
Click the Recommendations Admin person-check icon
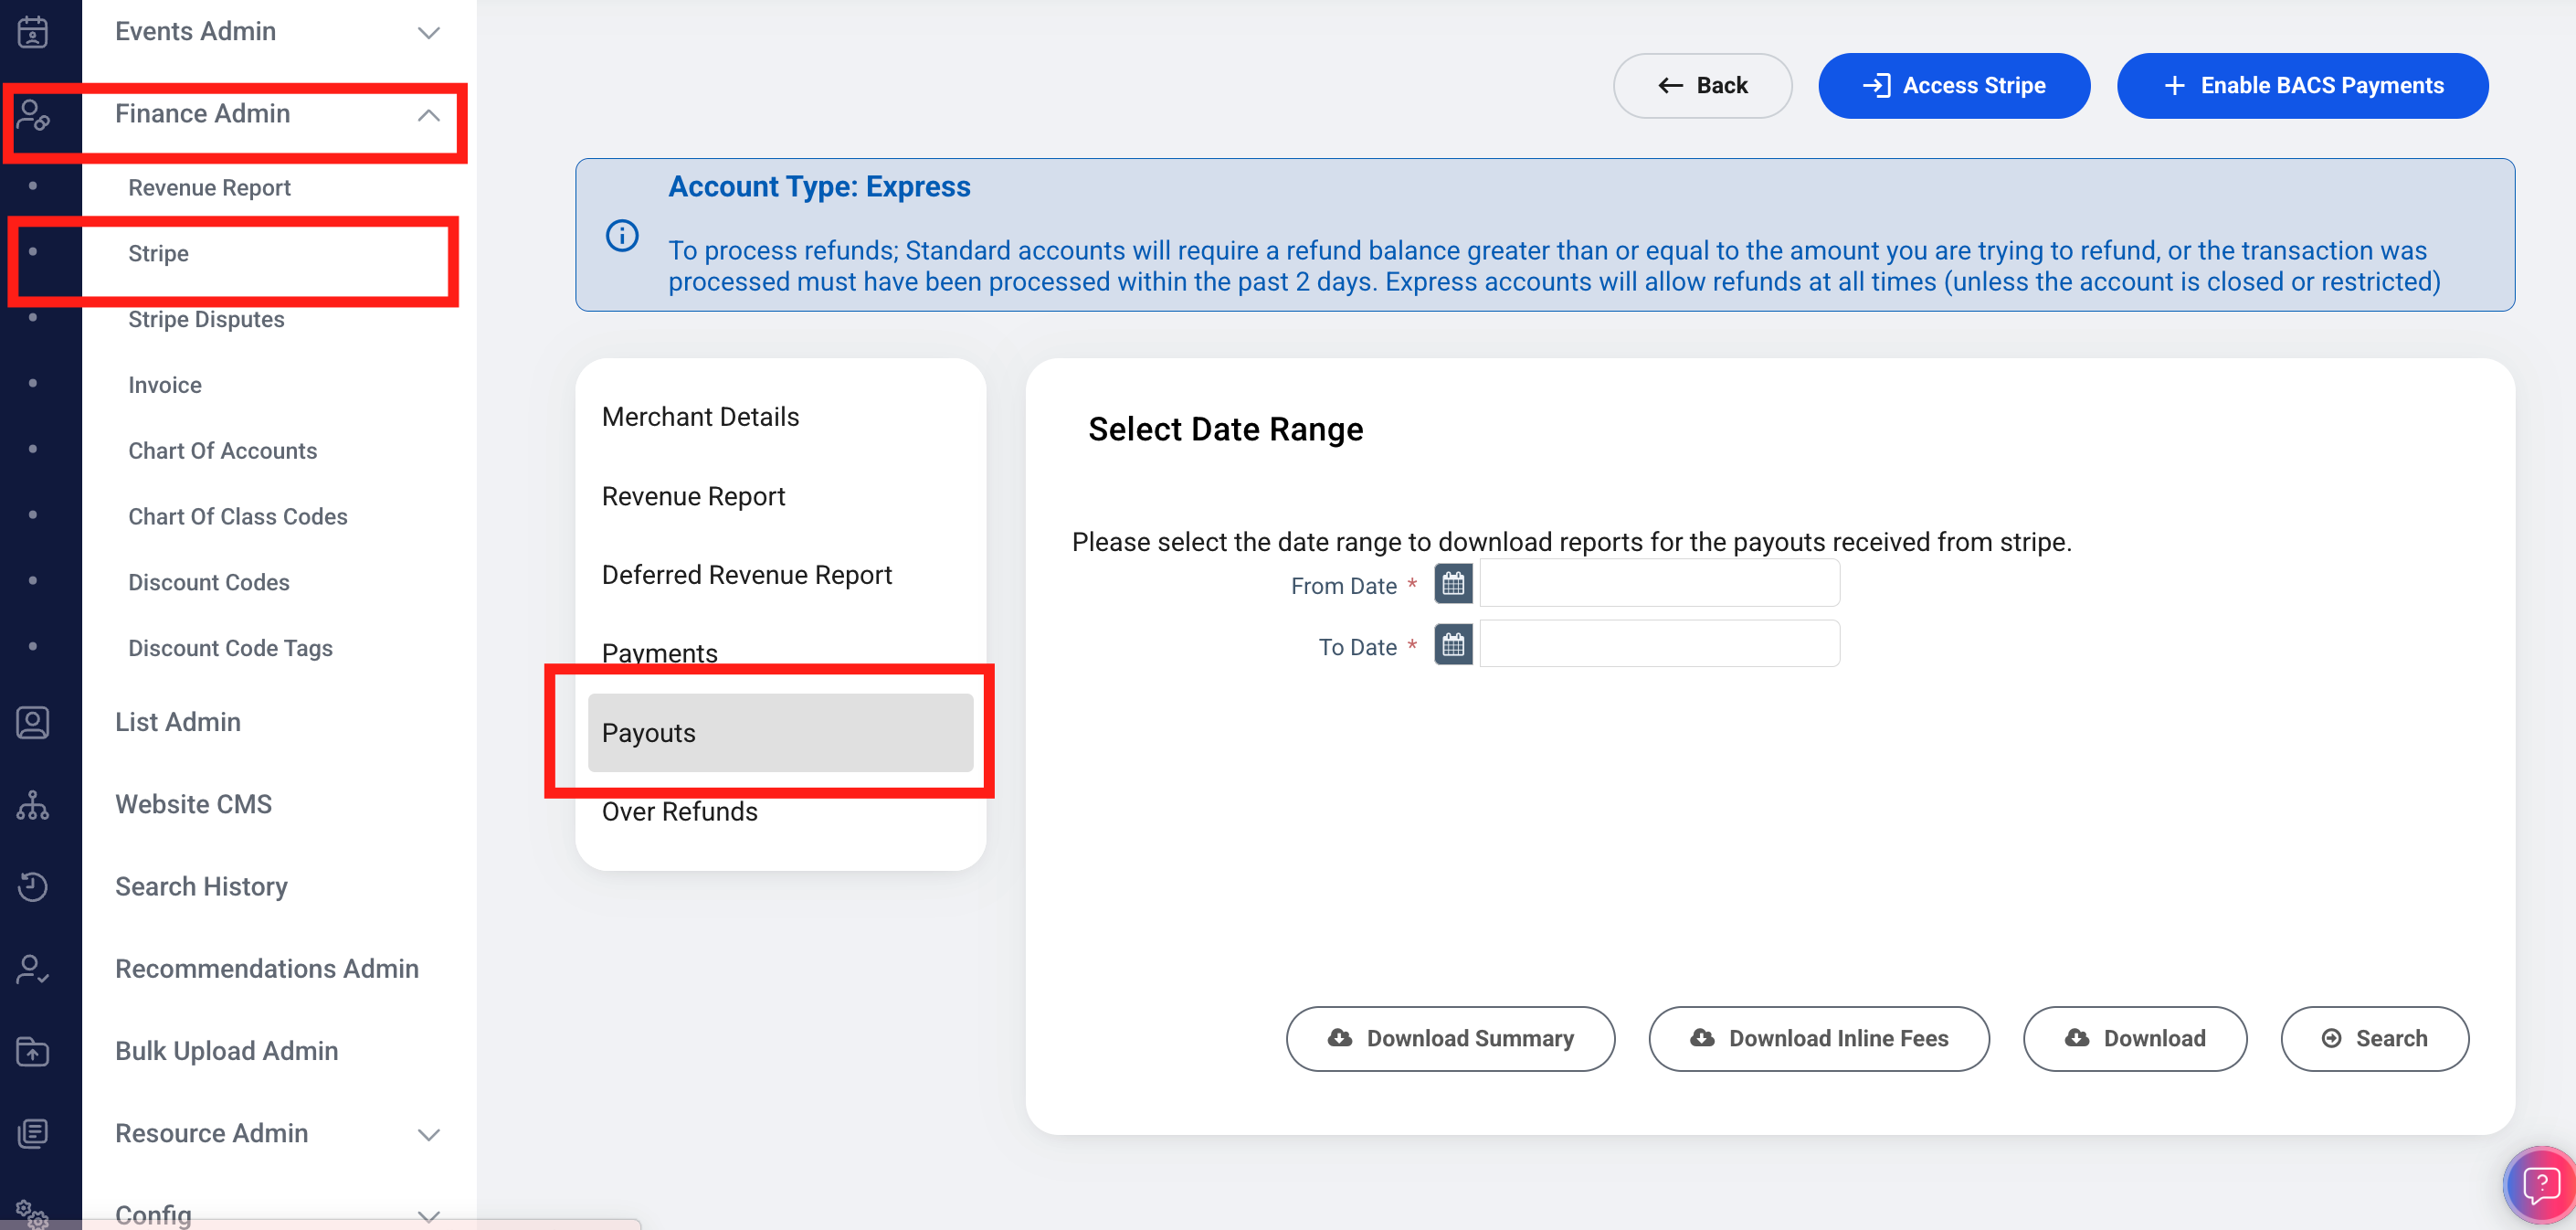[x=32, y=968]
